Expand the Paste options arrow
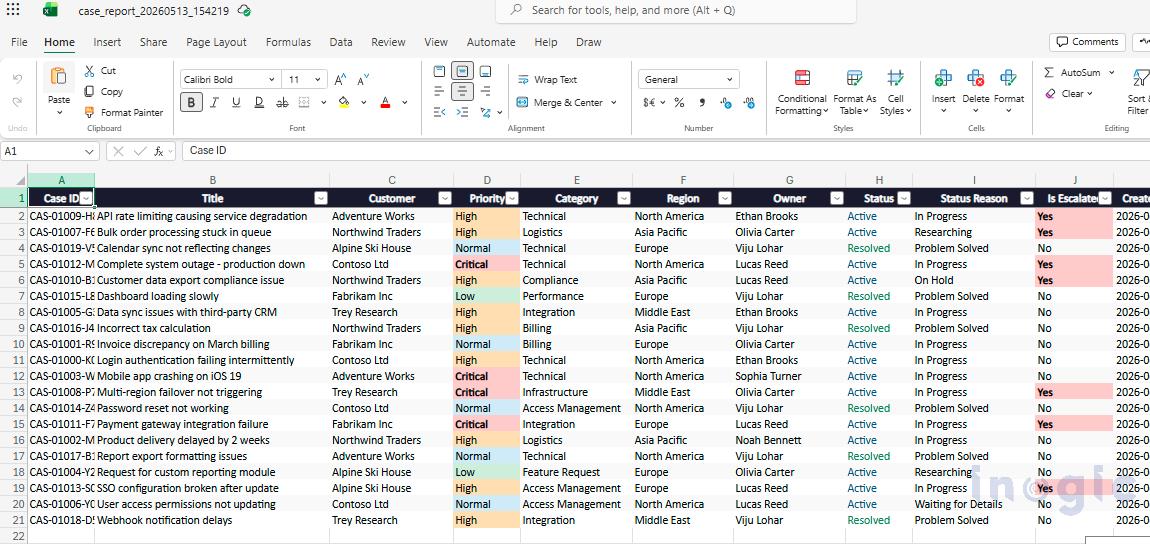The width and height of the screenshot is (1150, 544). click(59, 113)
